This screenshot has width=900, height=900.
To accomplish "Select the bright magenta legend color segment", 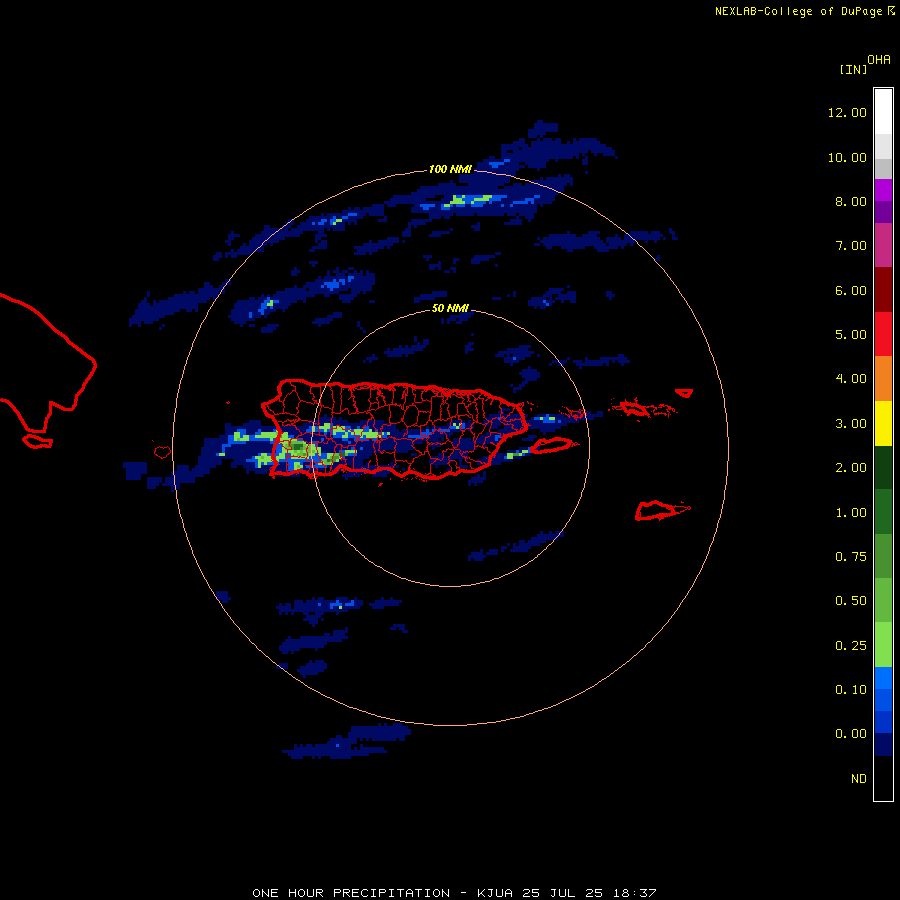I will (x=883, y=190).
